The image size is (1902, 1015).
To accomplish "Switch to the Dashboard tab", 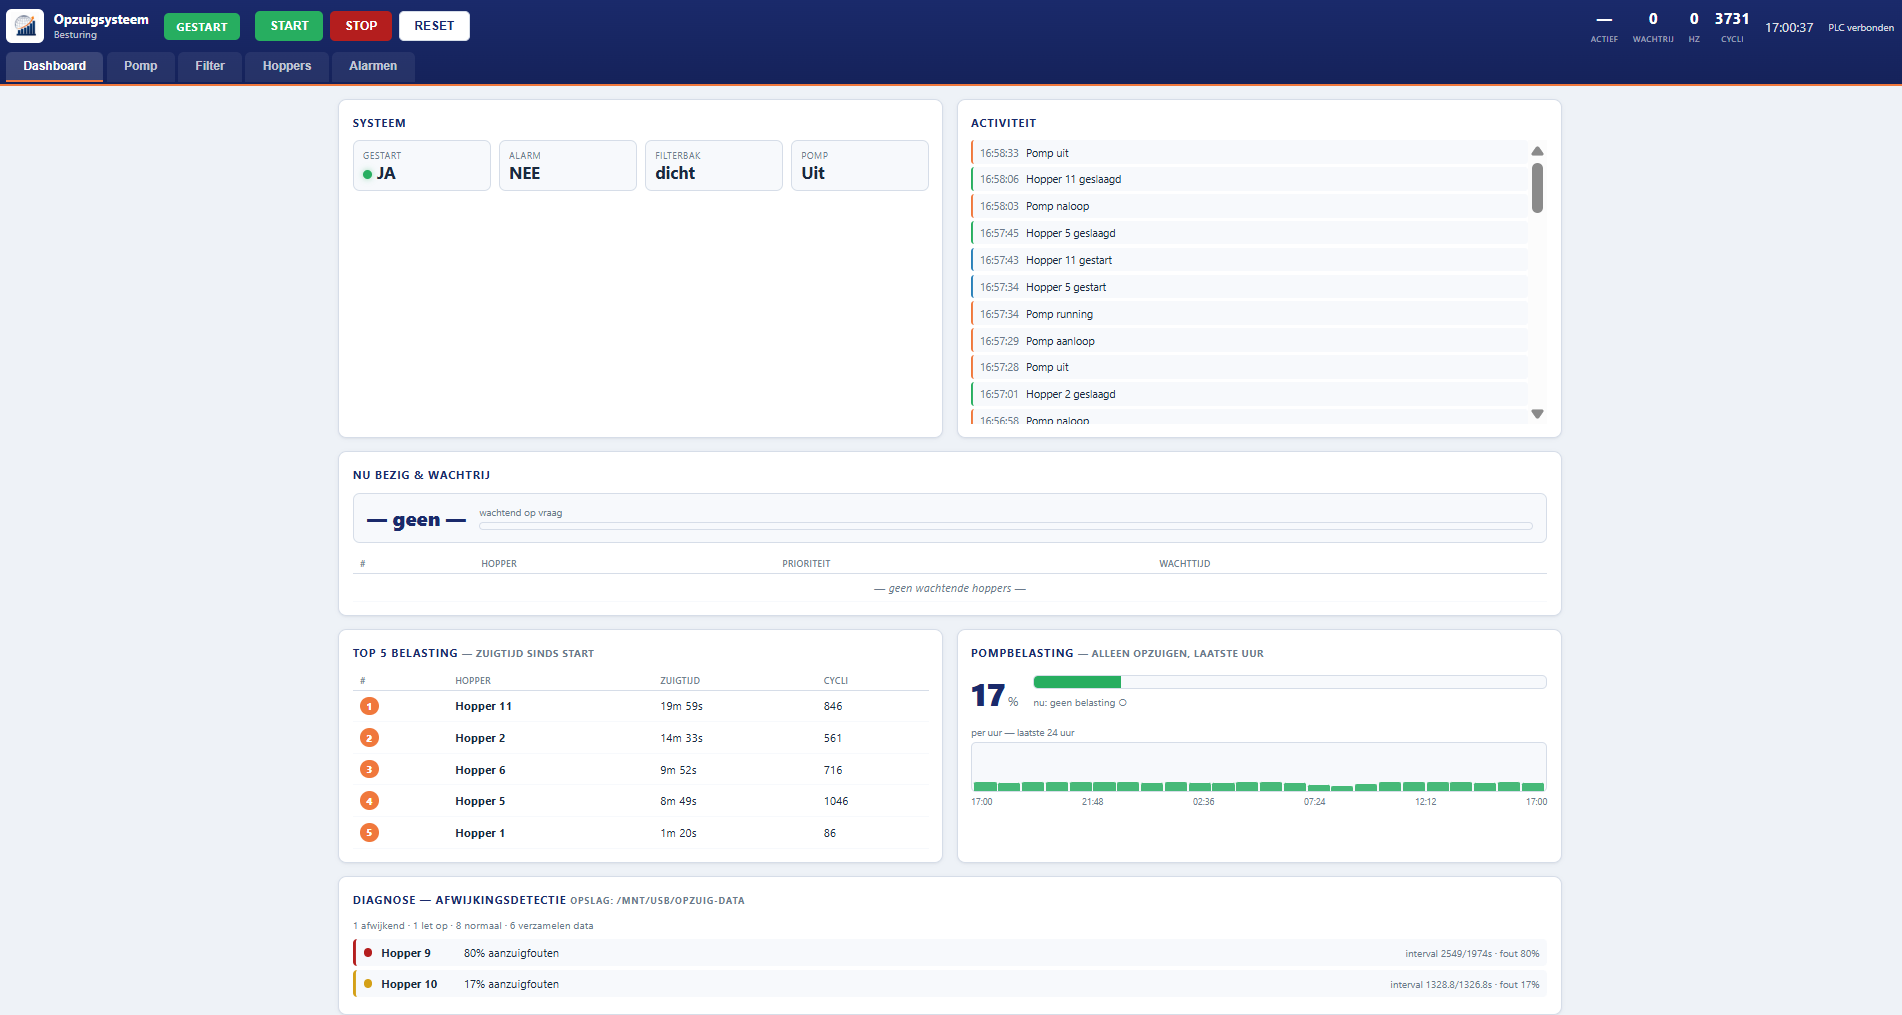I will (55, 66).
